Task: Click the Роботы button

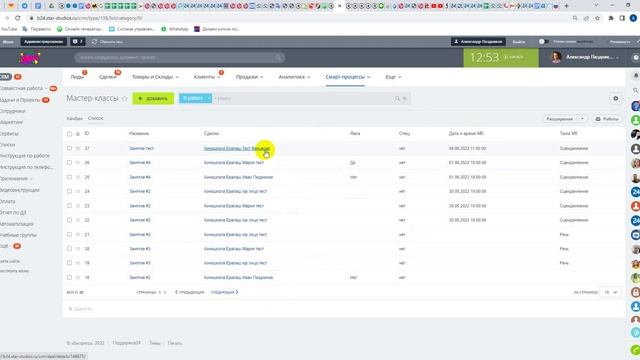Action: click(607, 119)
